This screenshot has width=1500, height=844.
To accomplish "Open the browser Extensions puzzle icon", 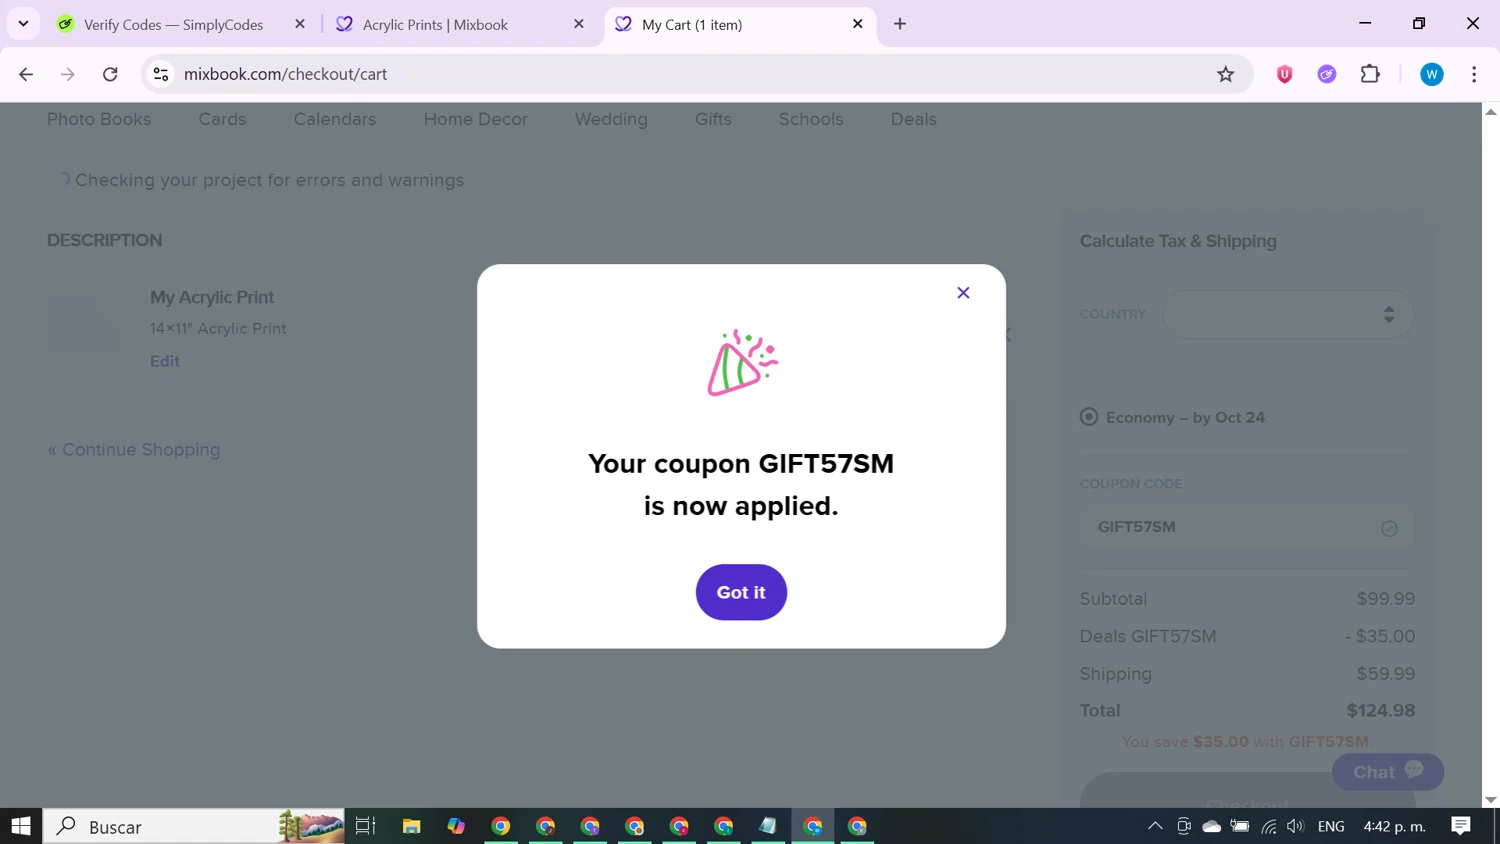I will 1370,74.
